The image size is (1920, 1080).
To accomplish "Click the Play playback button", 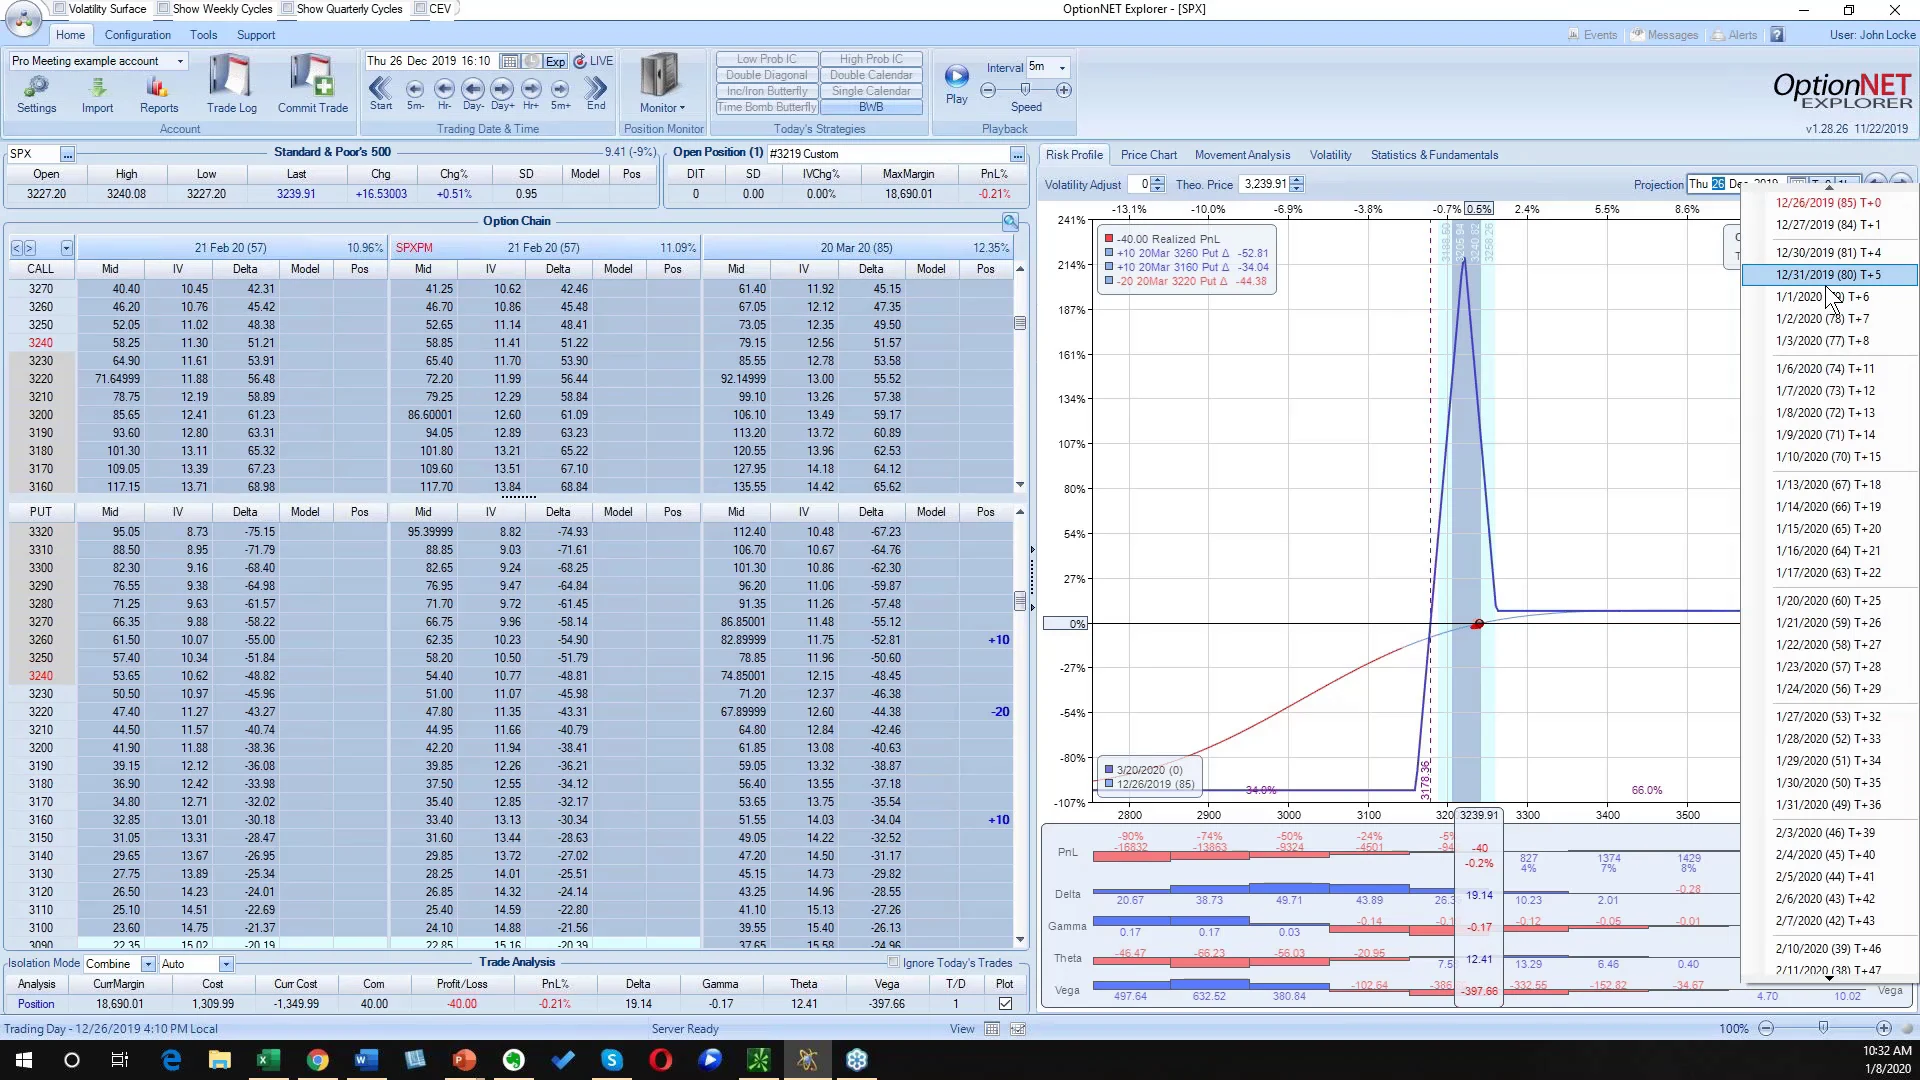I will 957,76.
